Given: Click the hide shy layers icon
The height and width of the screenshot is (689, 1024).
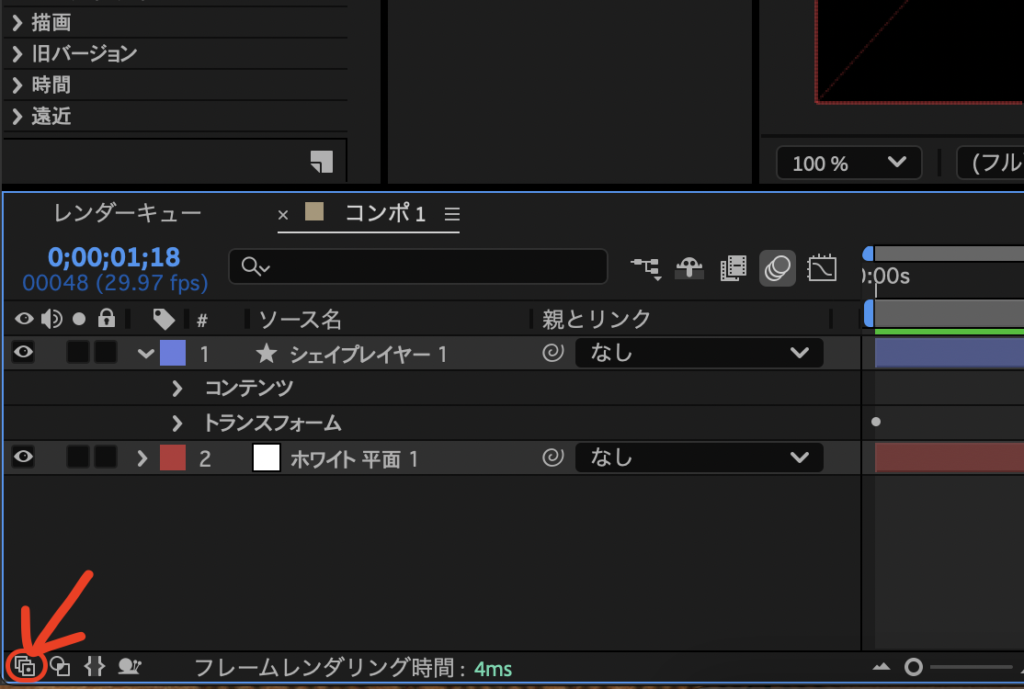Looking at the screenshot, I should (690, 268).
